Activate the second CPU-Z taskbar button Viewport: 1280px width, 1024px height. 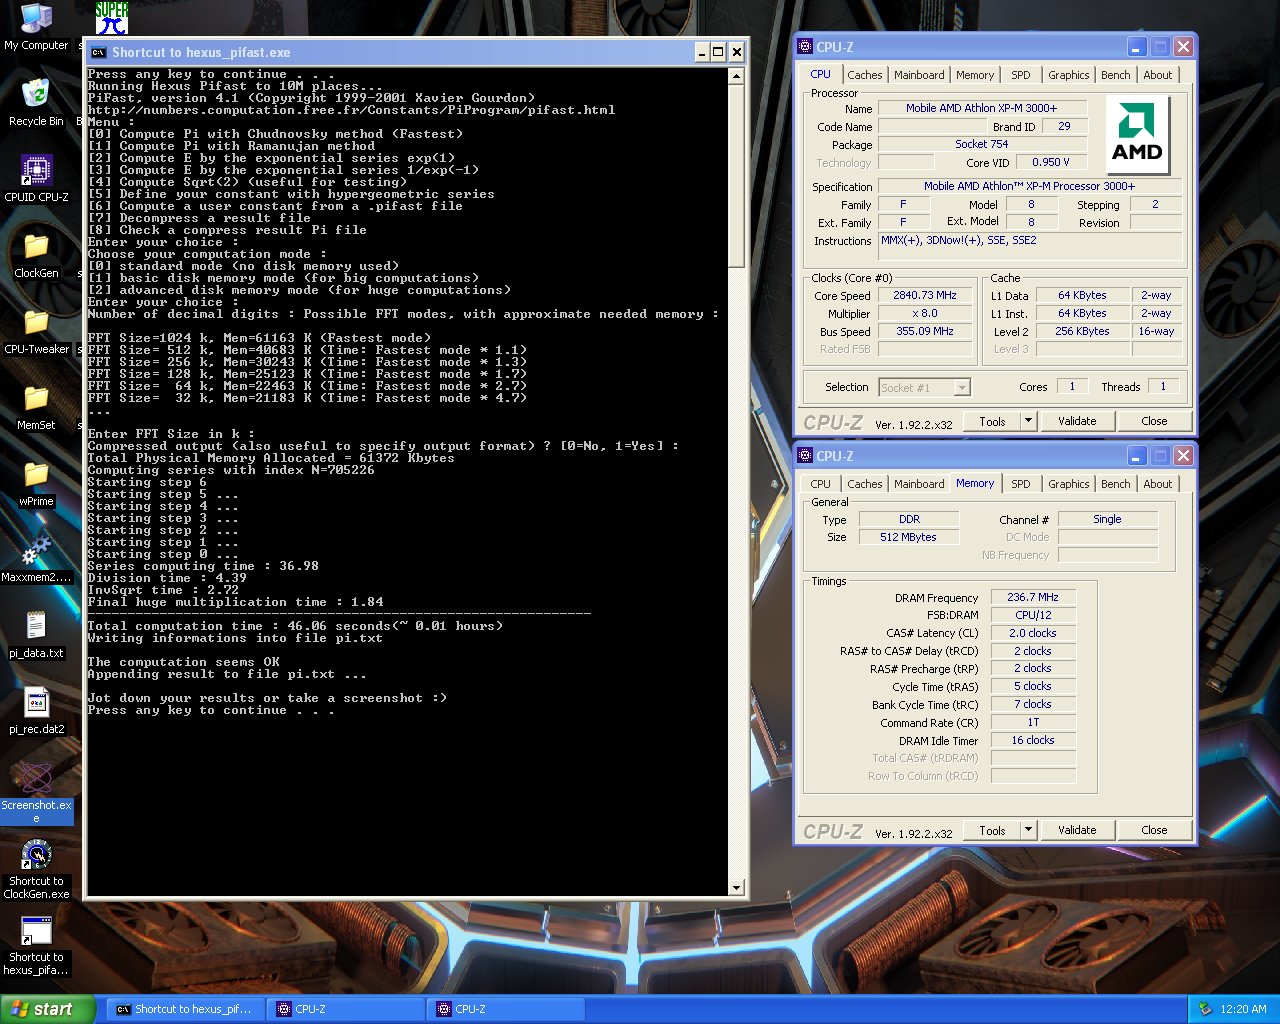[506, 1009]
